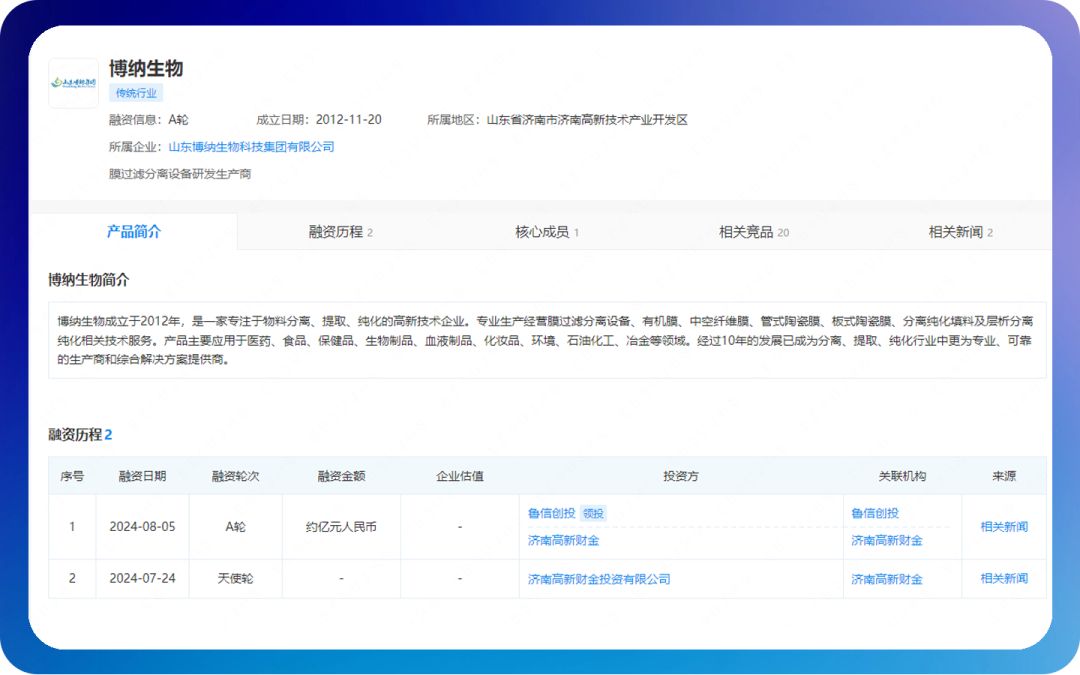Switch to the 产品简介 tab
The width and height of the screenshot is (1080, 675).
pyautogui.click(x=134, y=231)
